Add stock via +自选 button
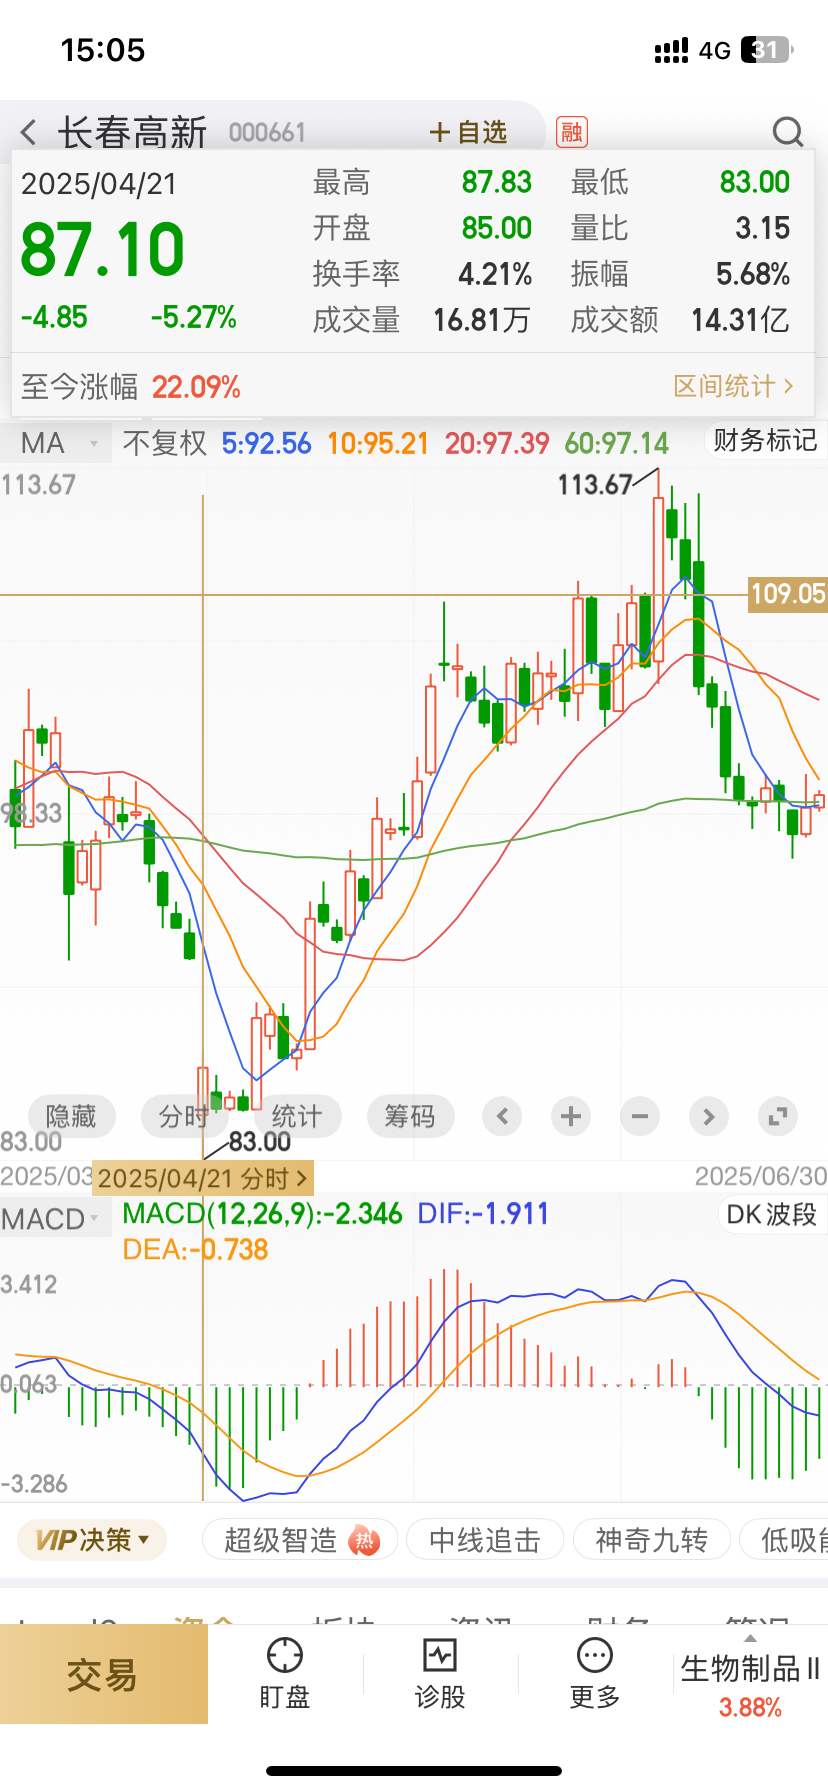Viewport: 828px width, 1792px height. point(468,132)
